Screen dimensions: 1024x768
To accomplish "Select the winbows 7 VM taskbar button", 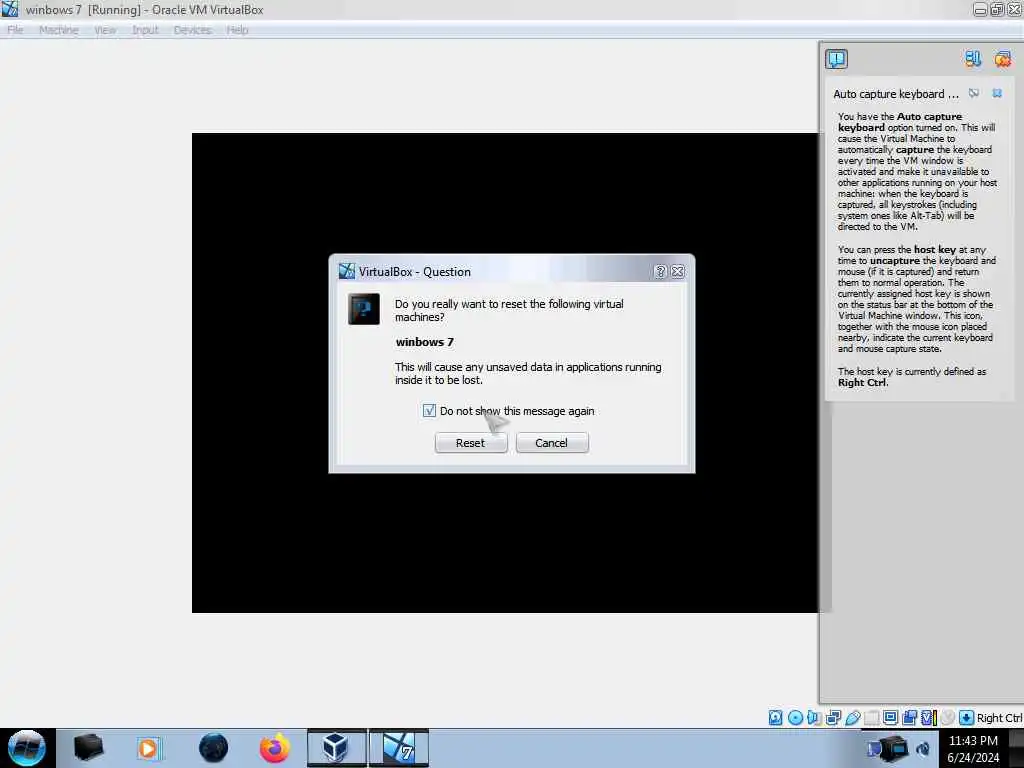I will [x=399, y=748].
